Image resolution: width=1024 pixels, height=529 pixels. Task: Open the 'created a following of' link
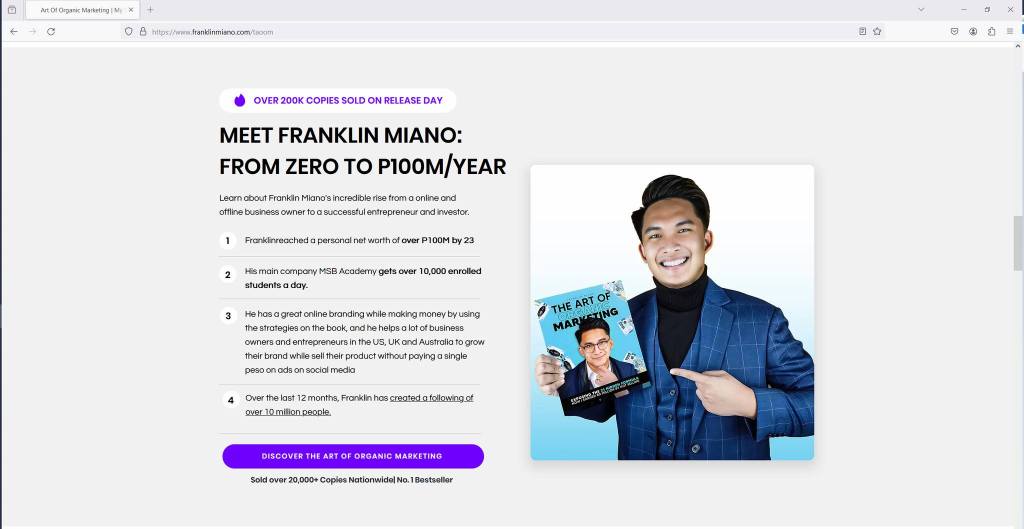[432, 398]
